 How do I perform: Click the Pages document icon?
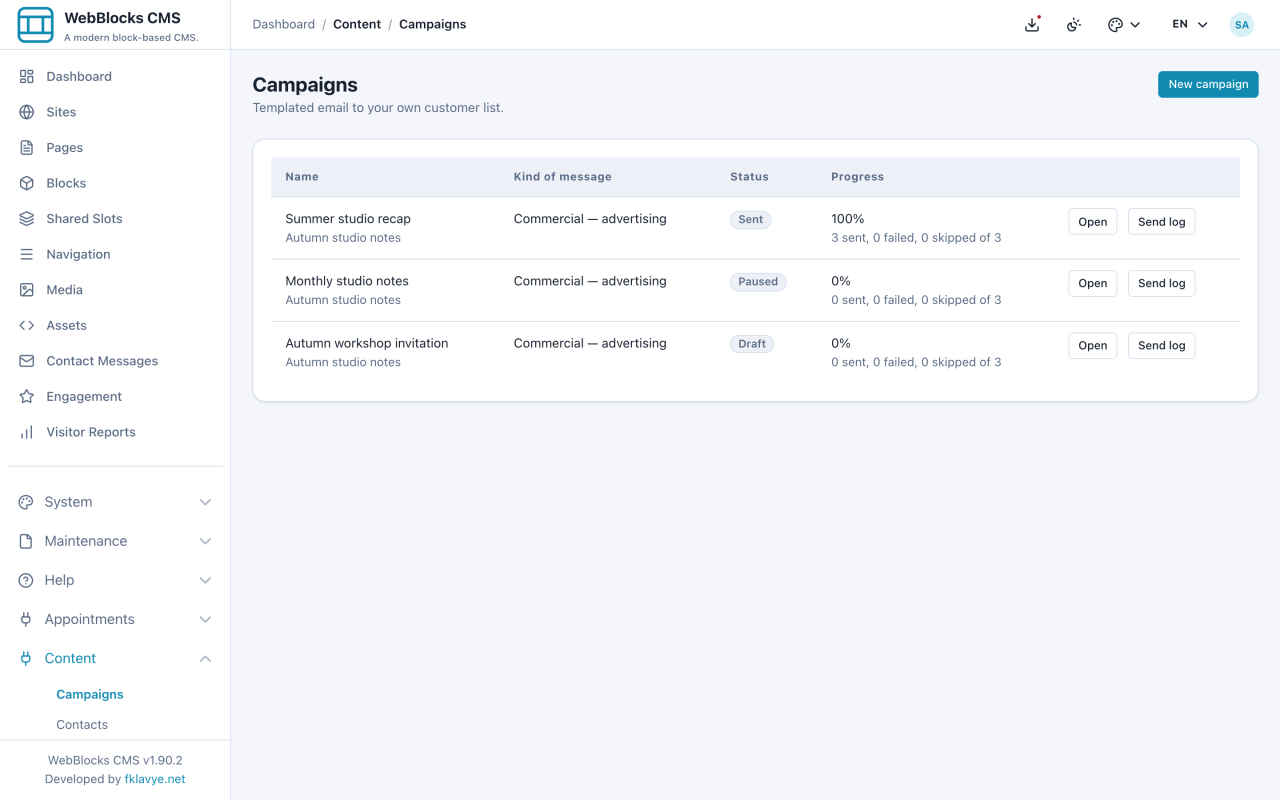[27, 147]
